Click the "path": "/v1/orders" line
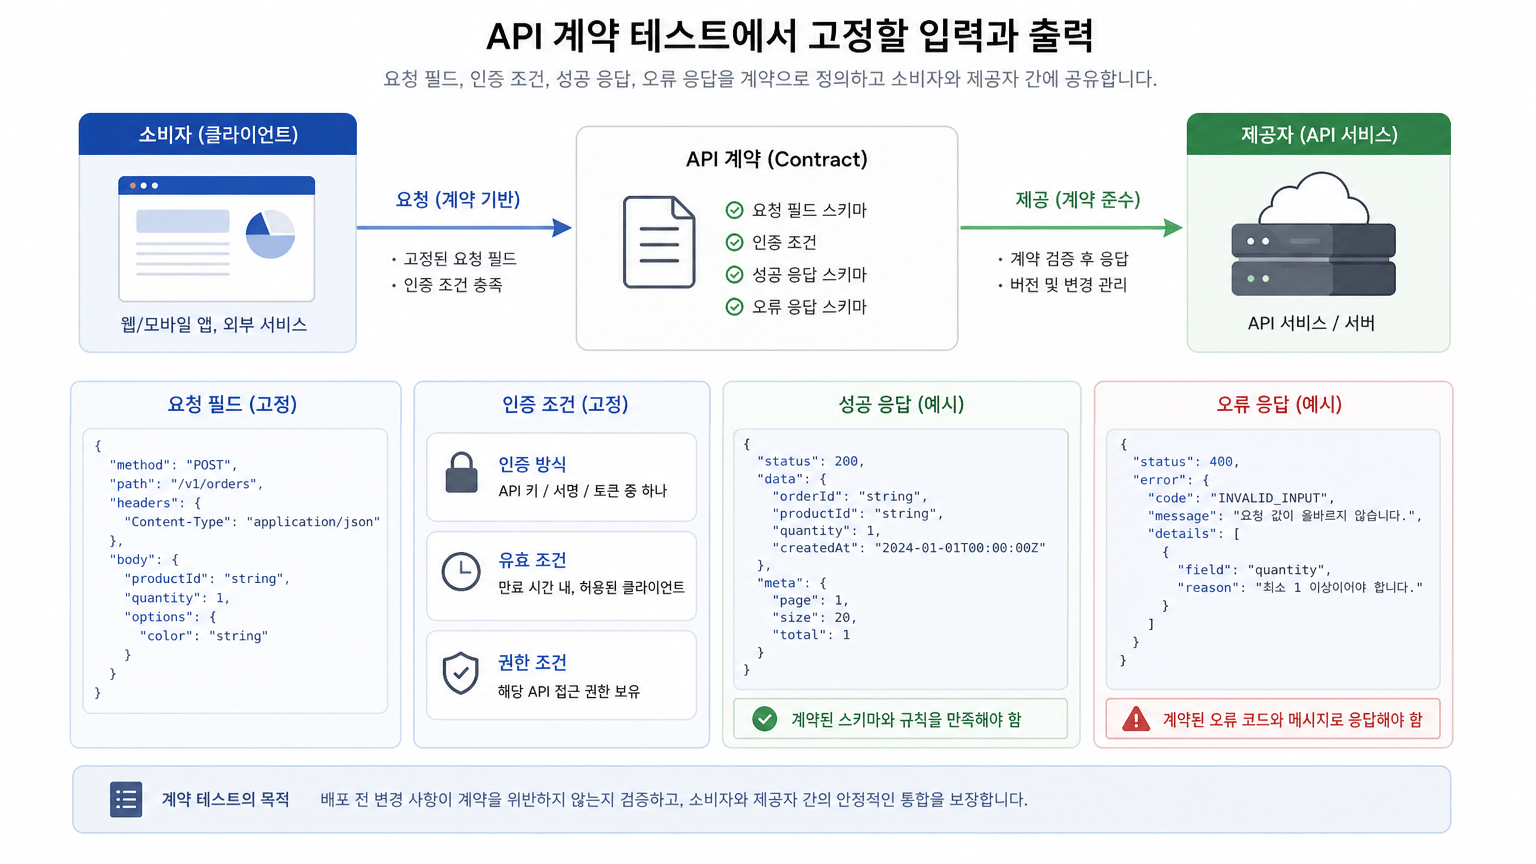The height and width of the screenshot is (864, 1536). tap(187, 484)
